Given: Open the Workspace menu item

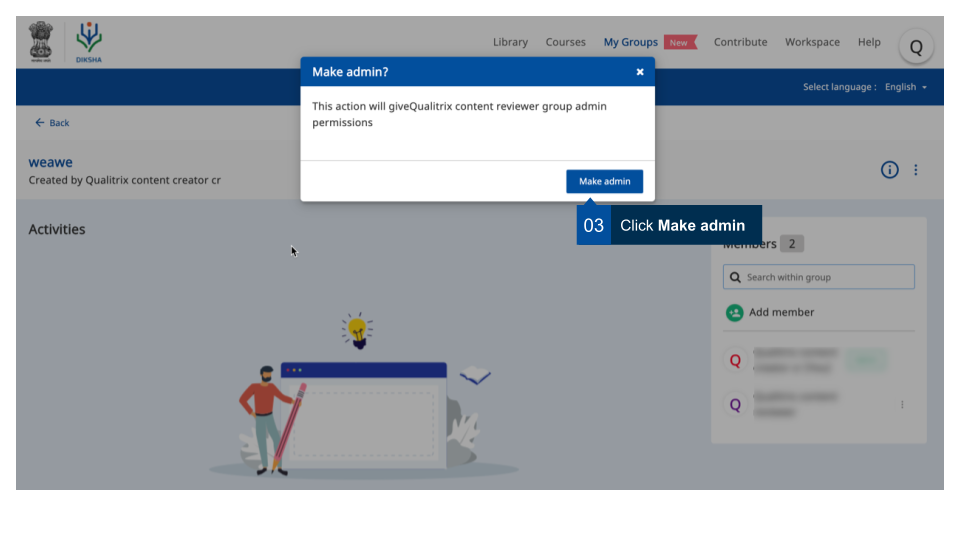Looking at the screenshot, I should point(812,42).
